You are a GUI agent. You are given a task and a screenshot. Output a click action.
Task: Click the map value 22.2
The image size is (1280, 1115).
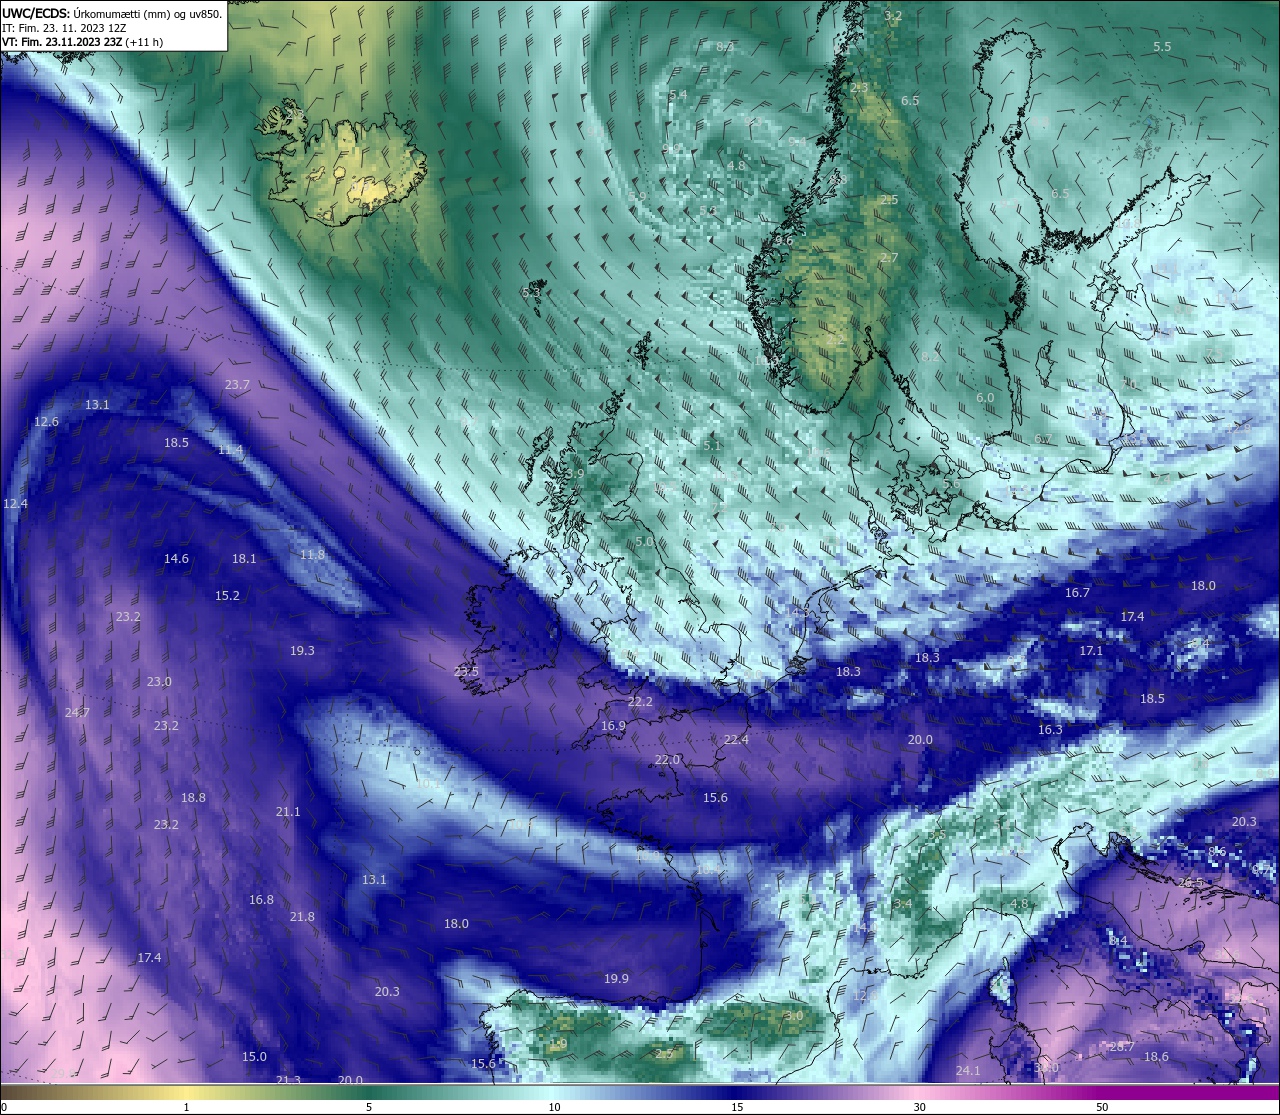[x=640, y=702]
